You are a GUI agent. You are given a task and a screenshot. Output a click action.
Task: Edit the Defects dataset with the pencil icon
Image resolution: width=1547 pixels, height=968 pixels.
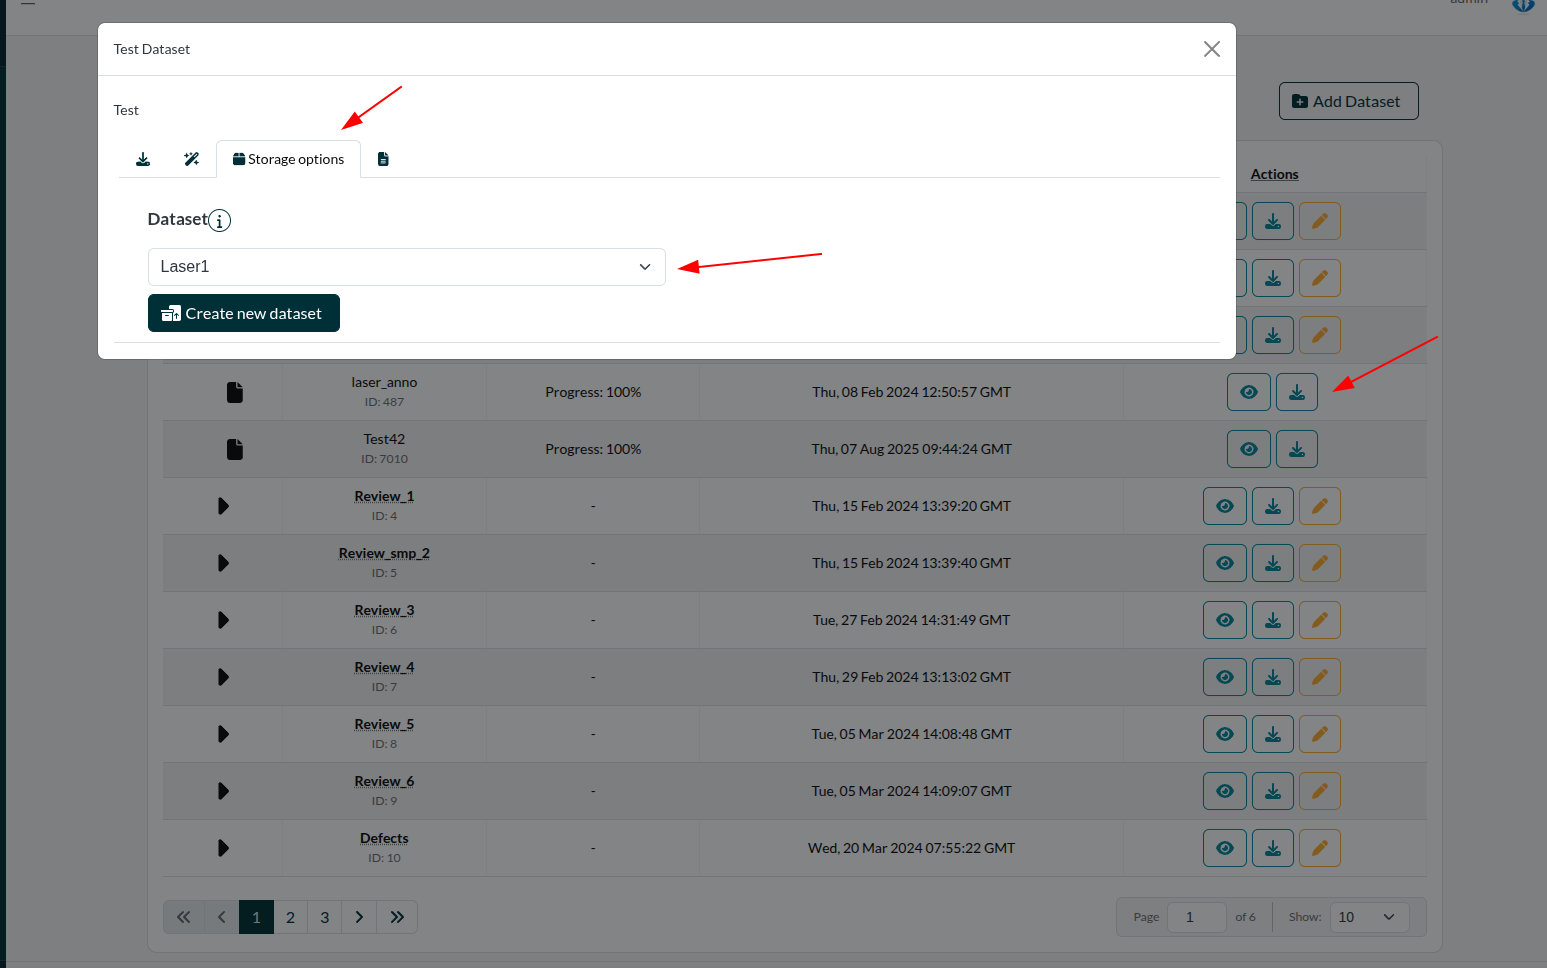(x=1319, y=848)
